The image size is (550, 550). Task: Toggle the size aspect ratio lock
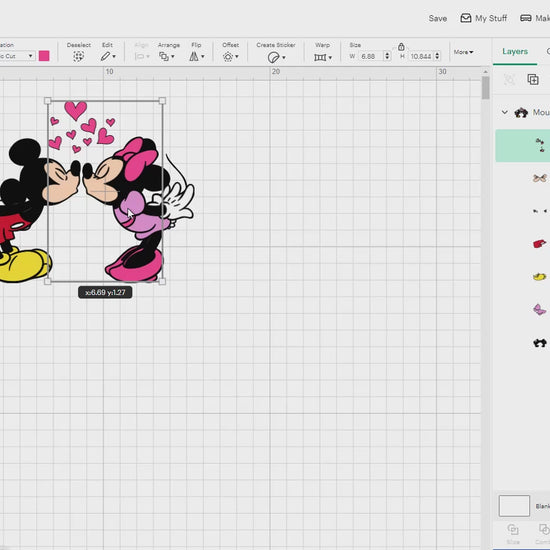[x=401, y=46]
